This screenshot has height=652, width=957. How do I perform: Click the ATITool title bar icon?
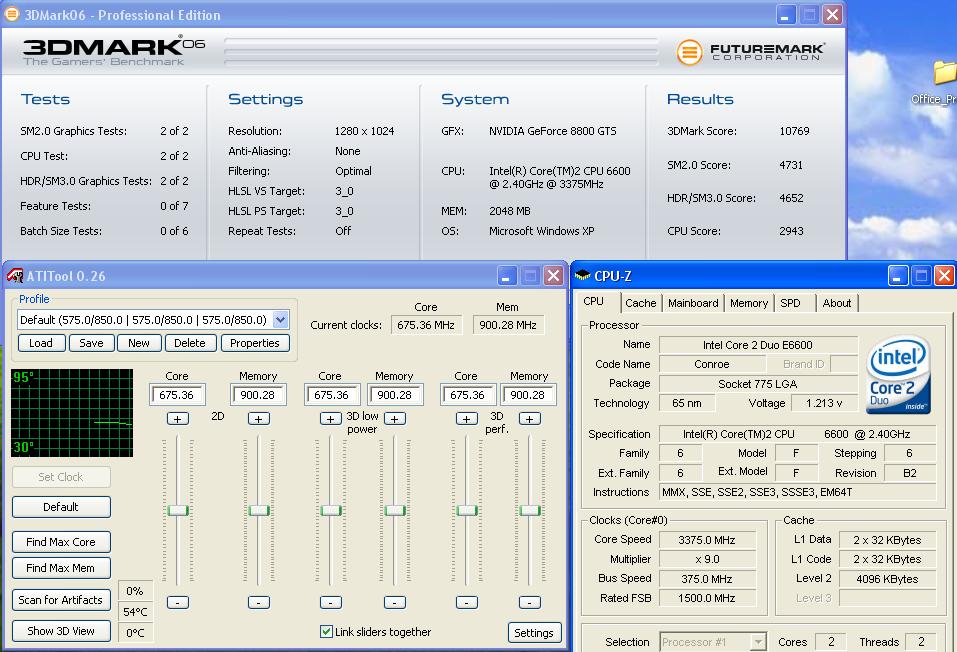coord(15,276)
